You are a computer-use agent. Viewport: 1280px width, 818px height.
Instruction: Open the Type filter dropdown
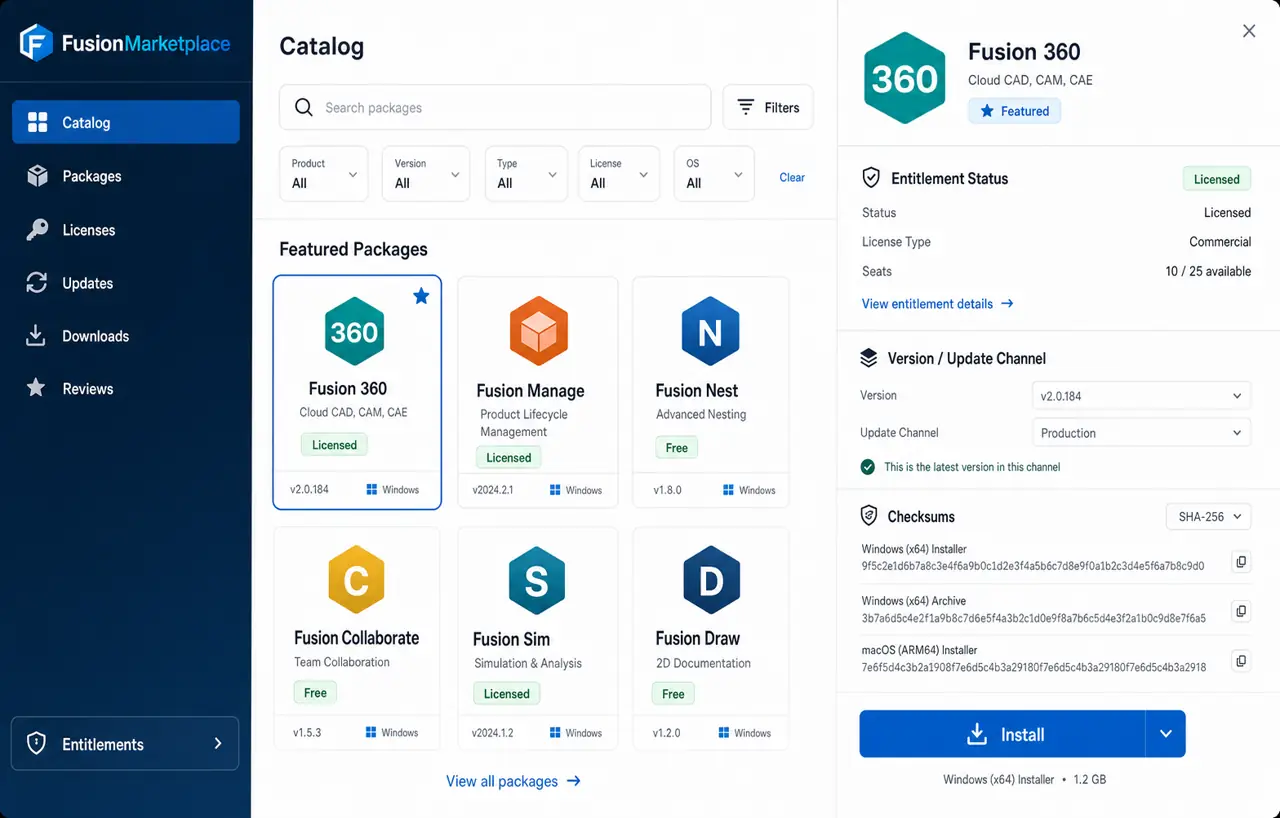(x=526, y=174)
